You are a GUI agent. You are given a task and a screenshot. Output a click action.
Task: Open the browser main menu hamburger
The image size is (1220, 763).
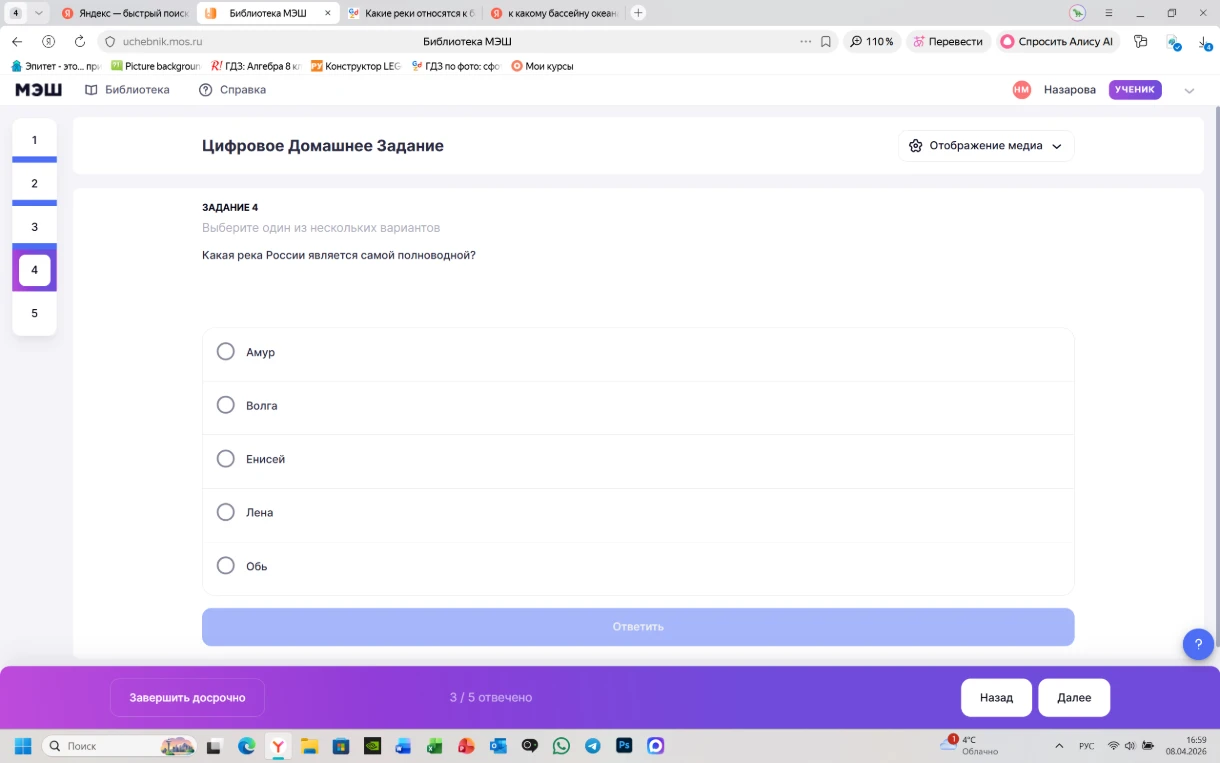pyautogui.click(x=1107, y=13)
